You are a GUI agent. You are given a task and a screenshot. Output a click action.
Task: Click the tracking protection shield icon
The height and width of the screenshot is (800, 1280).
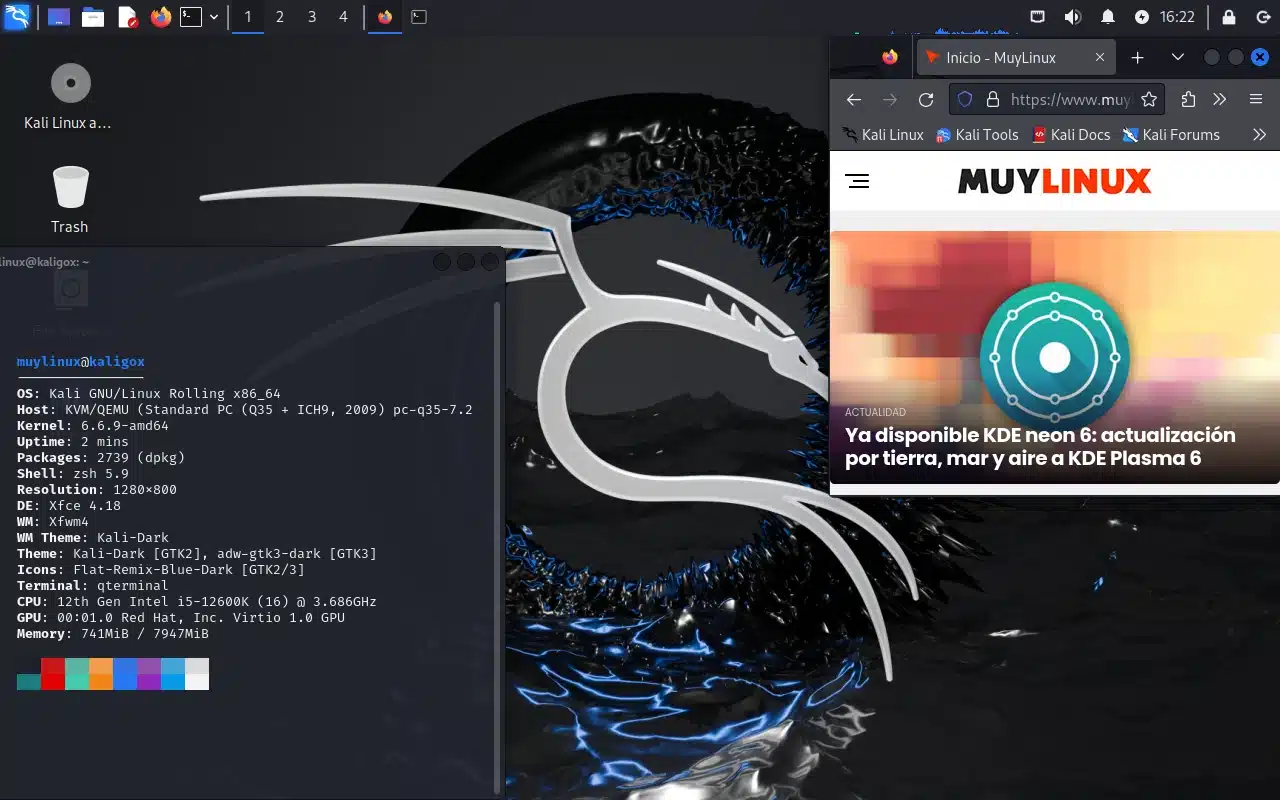click(965, 99)
